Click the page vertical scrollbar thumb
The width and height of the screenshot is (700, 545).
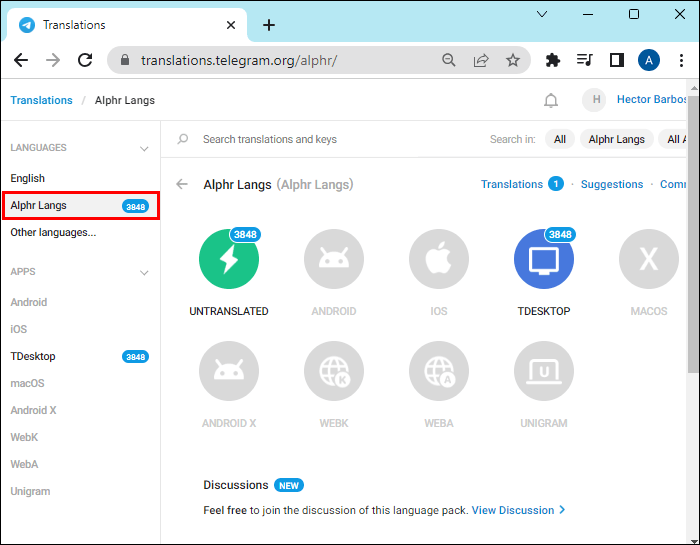[x=692, y=234]
